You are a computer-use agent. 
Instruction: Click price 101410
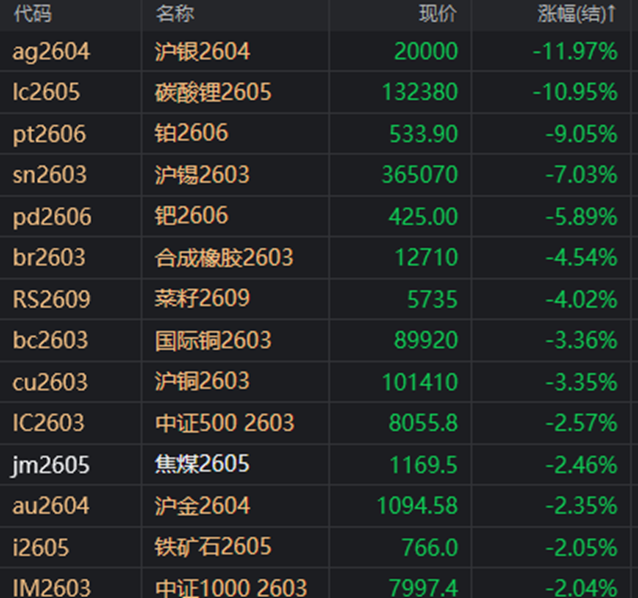point(420,382)
